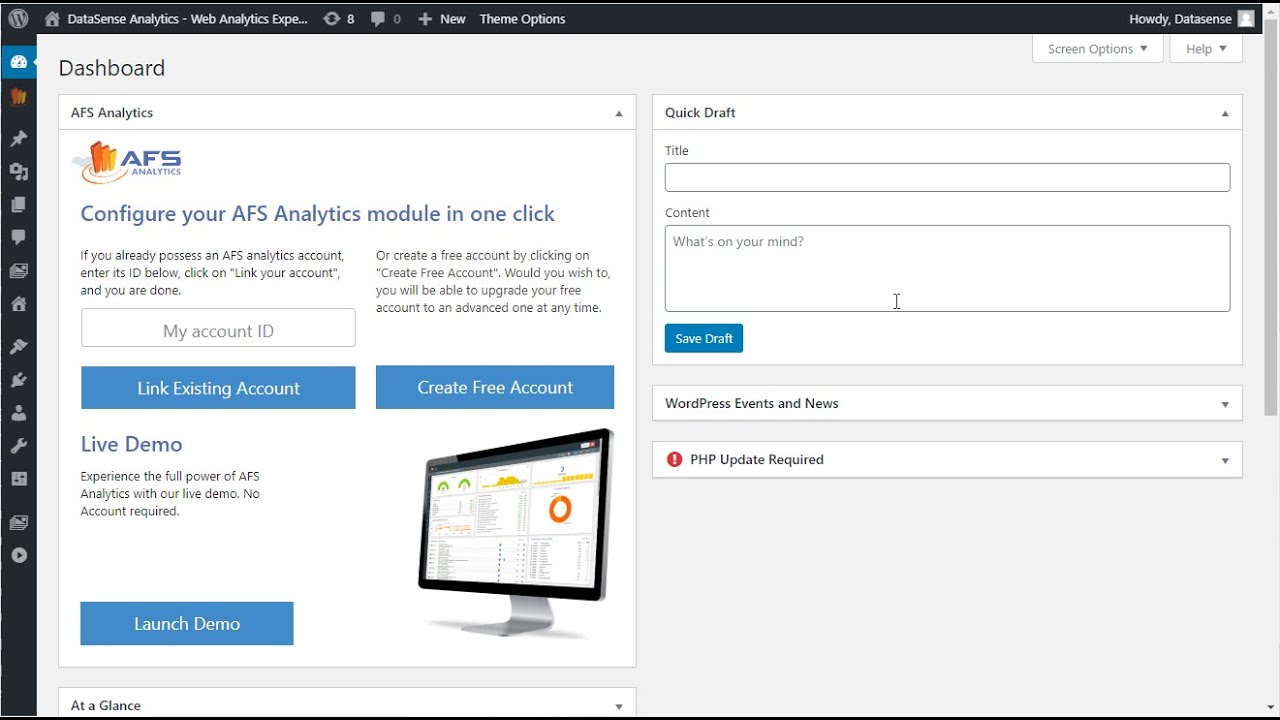Viewport: 1280px width, 720px height.
Task: Open the Howdy, Datasense account menu
Action: (1191, 18)
